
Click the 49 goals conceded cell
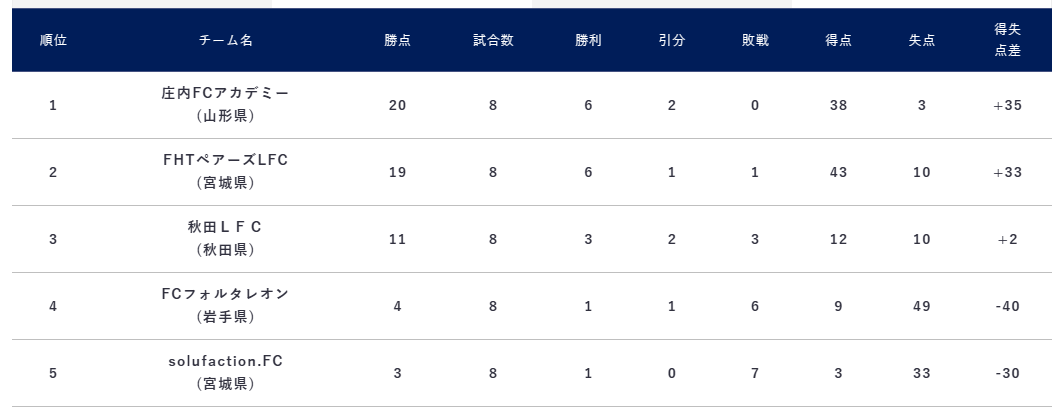click(x=921, y=306)
